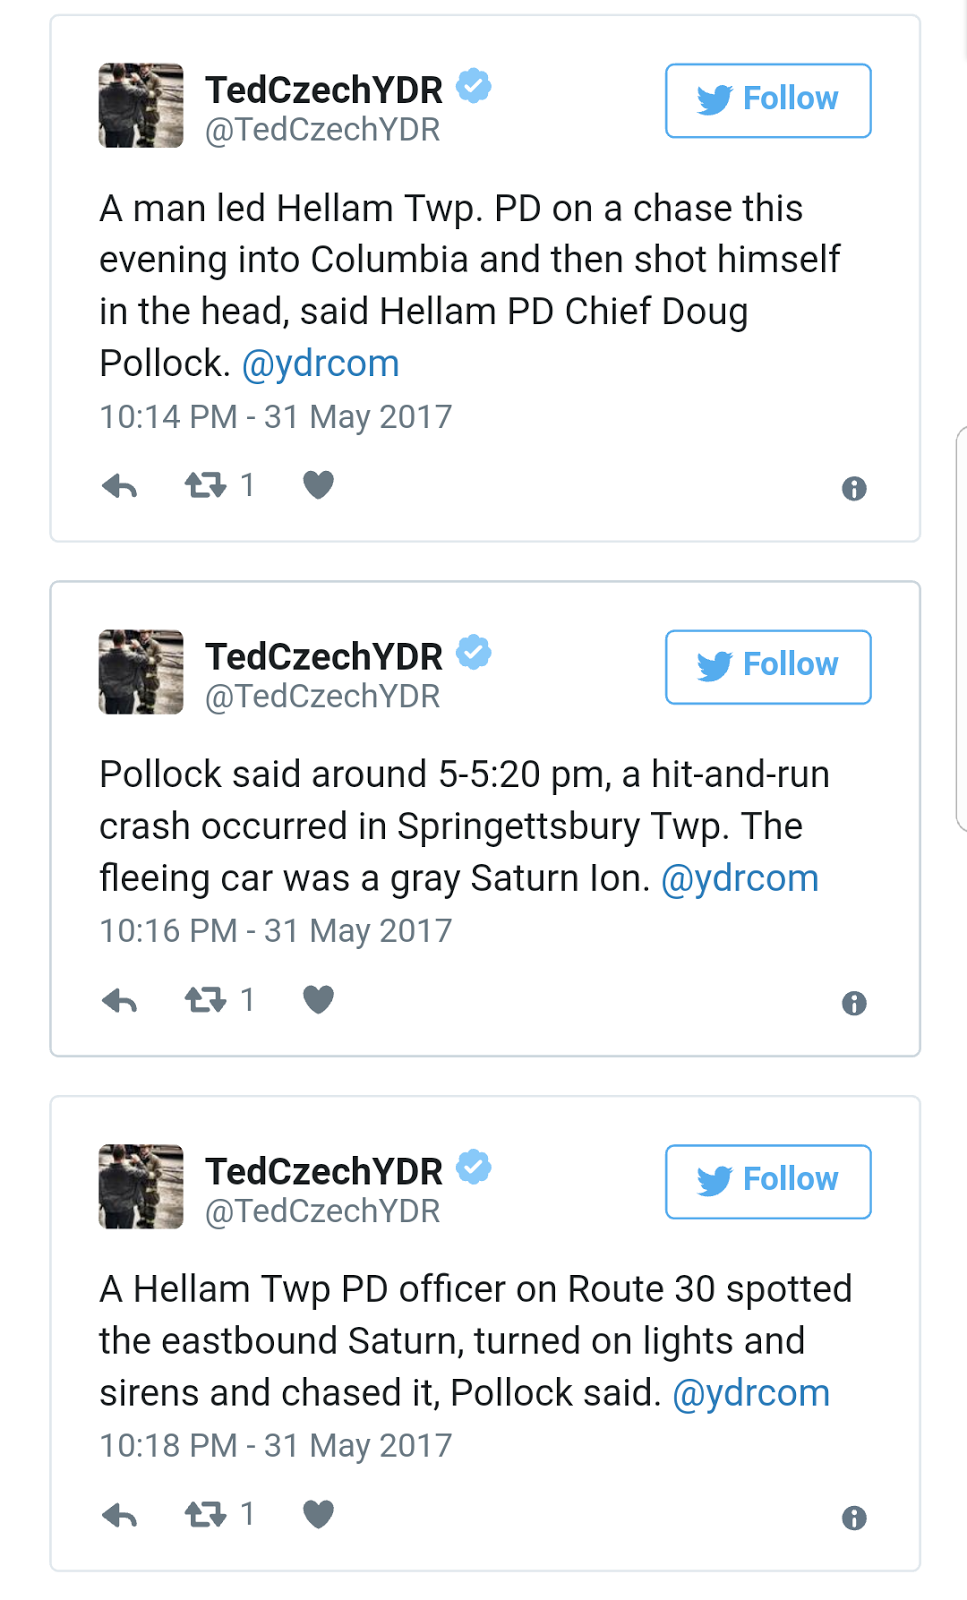Like the tweet about the Columbia chase
This screenshot has width=967, height=1600.
[318, 485]
